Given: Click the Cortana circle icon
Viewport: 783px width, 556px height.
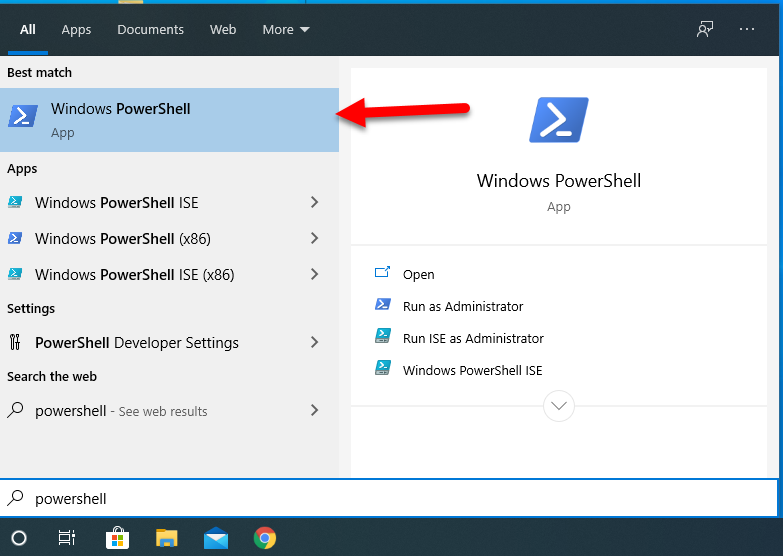Looking at the screenshot, I should tap(19, 538).
